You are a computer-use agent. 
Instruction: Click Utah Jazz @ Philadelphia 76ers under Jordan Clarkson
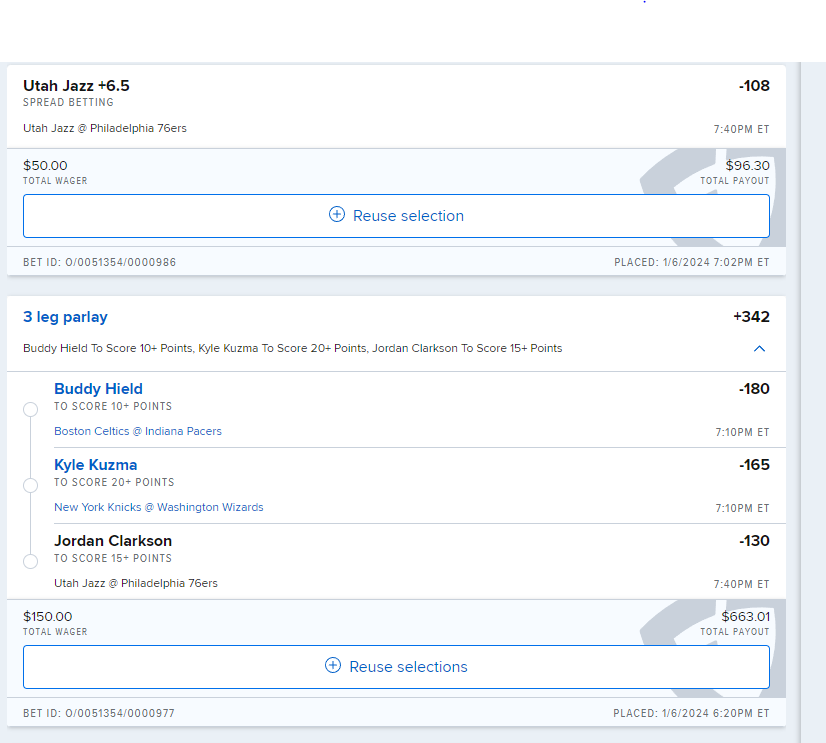[x=136, y=583]
